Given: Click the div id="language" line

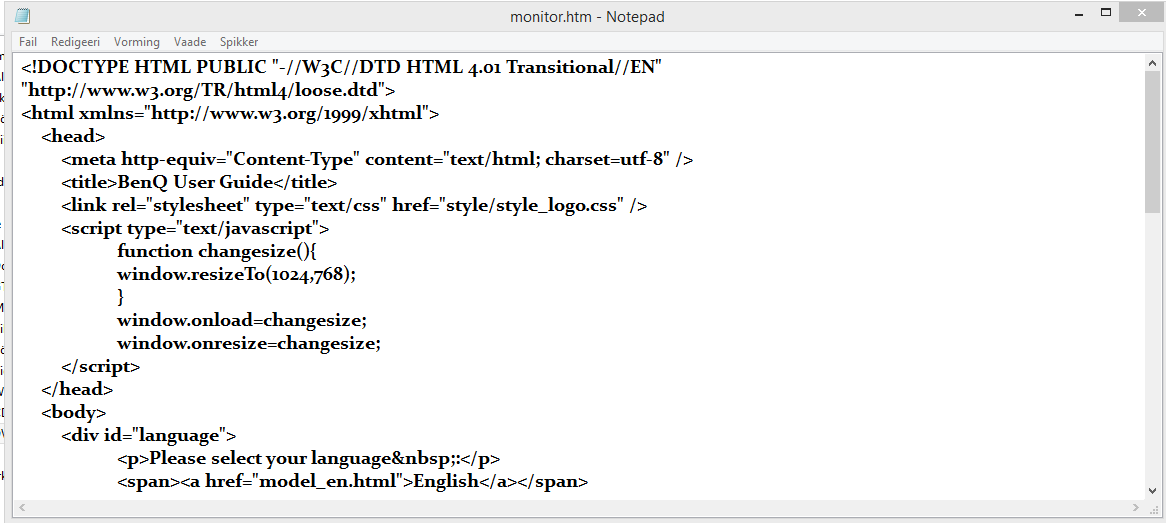Looking at the screenshot, I should click(x=149, y=435).
